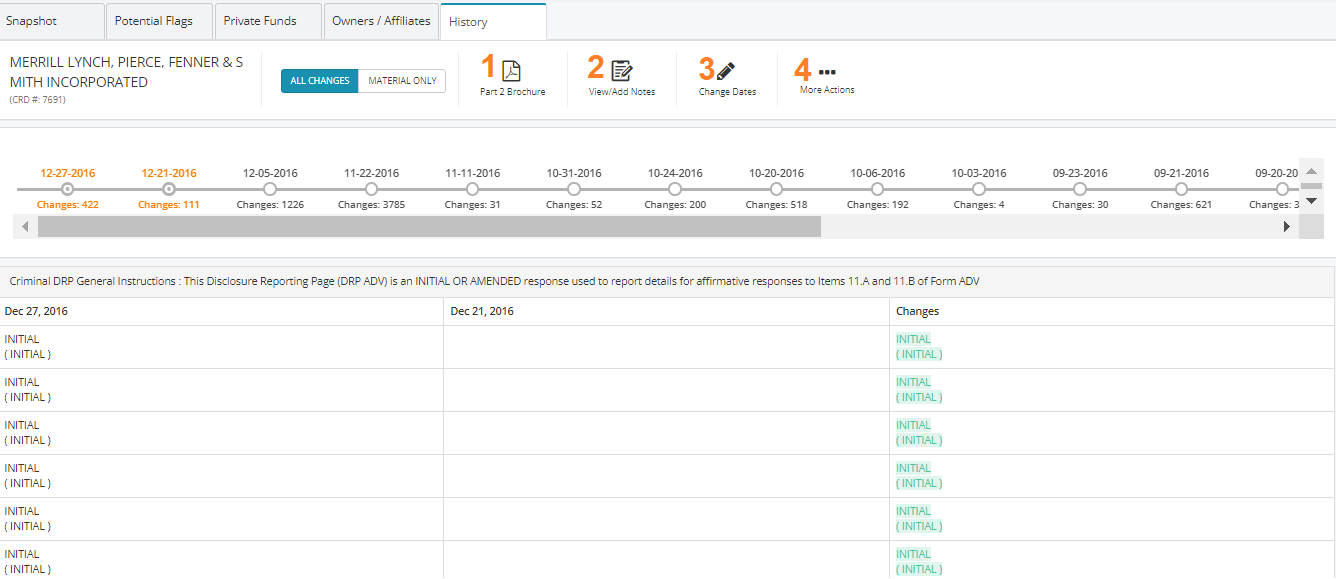The width and height of the screenshot is (1336, 579).
Task: Click the Changes: 621 count label
Action: point(1182,205)
